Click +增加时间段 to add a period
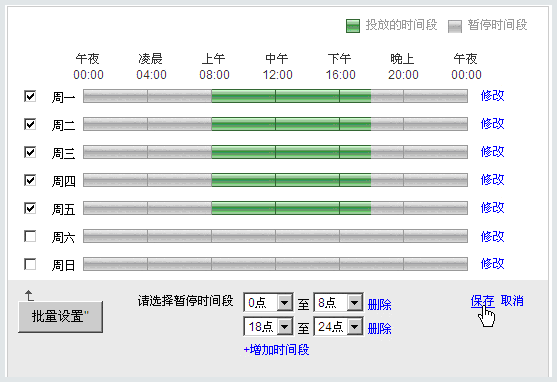This screenshot has width=557, height=382. pyautogui.click(x=276, y=350)
